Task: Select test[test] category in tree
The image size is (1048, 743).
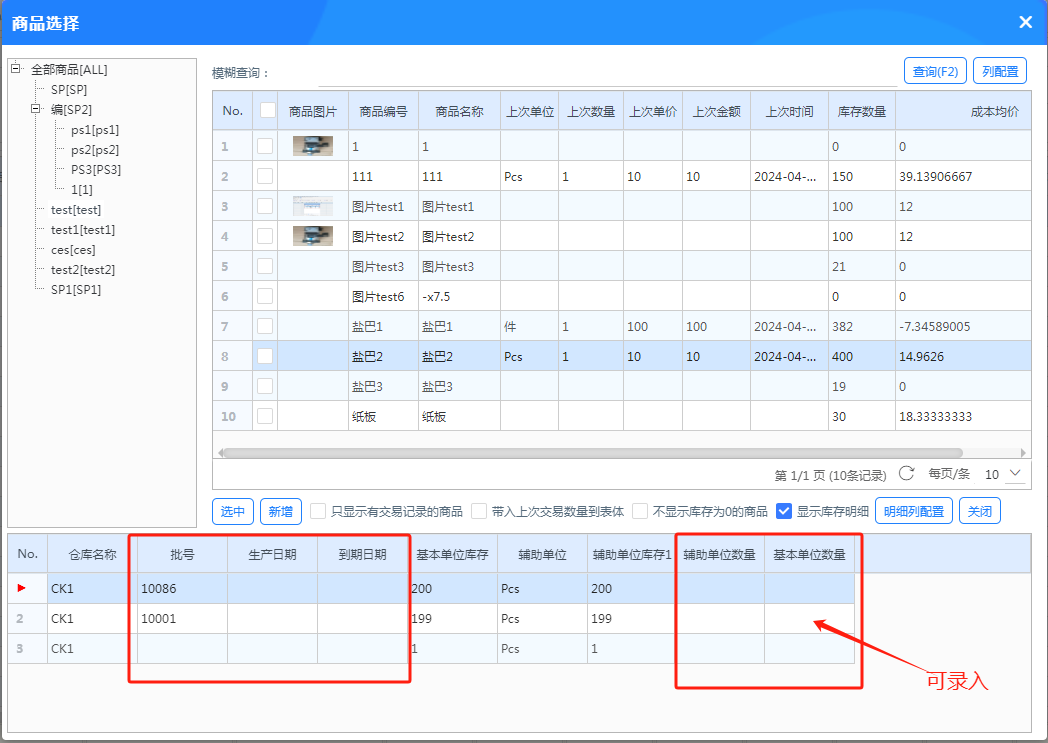Action: pos(76,210)
